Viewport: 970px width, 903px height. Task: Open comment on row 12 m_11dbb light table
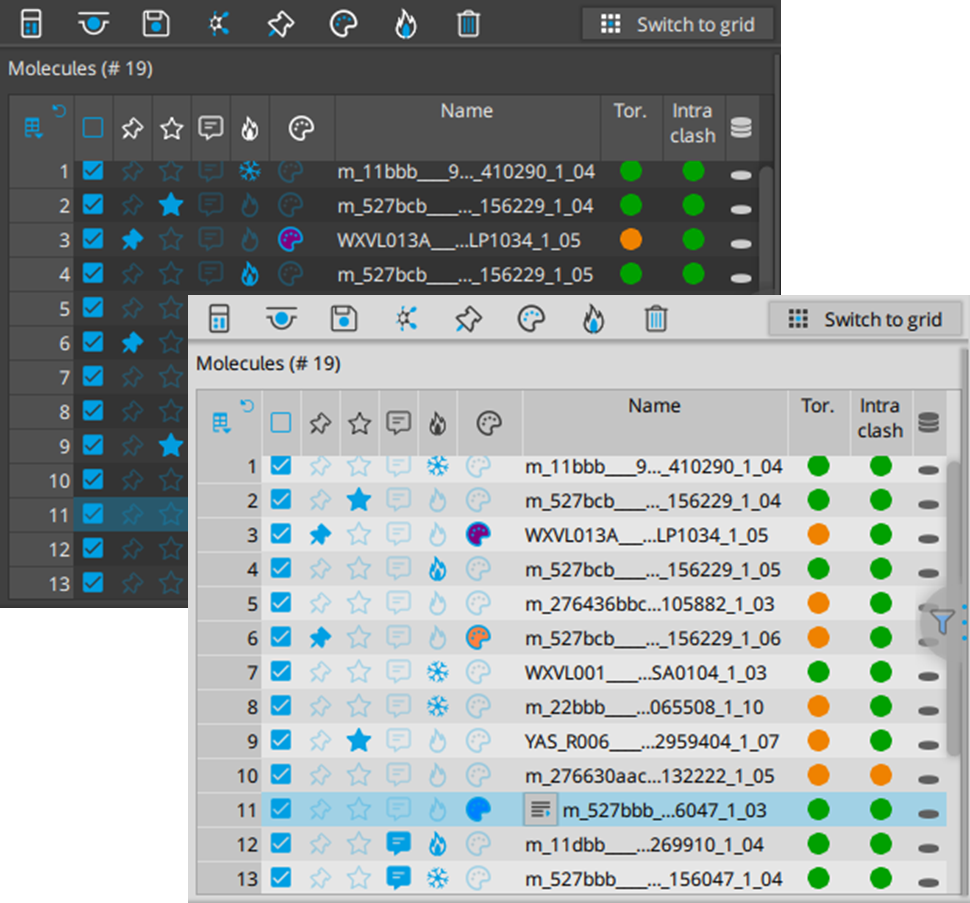(x=398, y=844)
